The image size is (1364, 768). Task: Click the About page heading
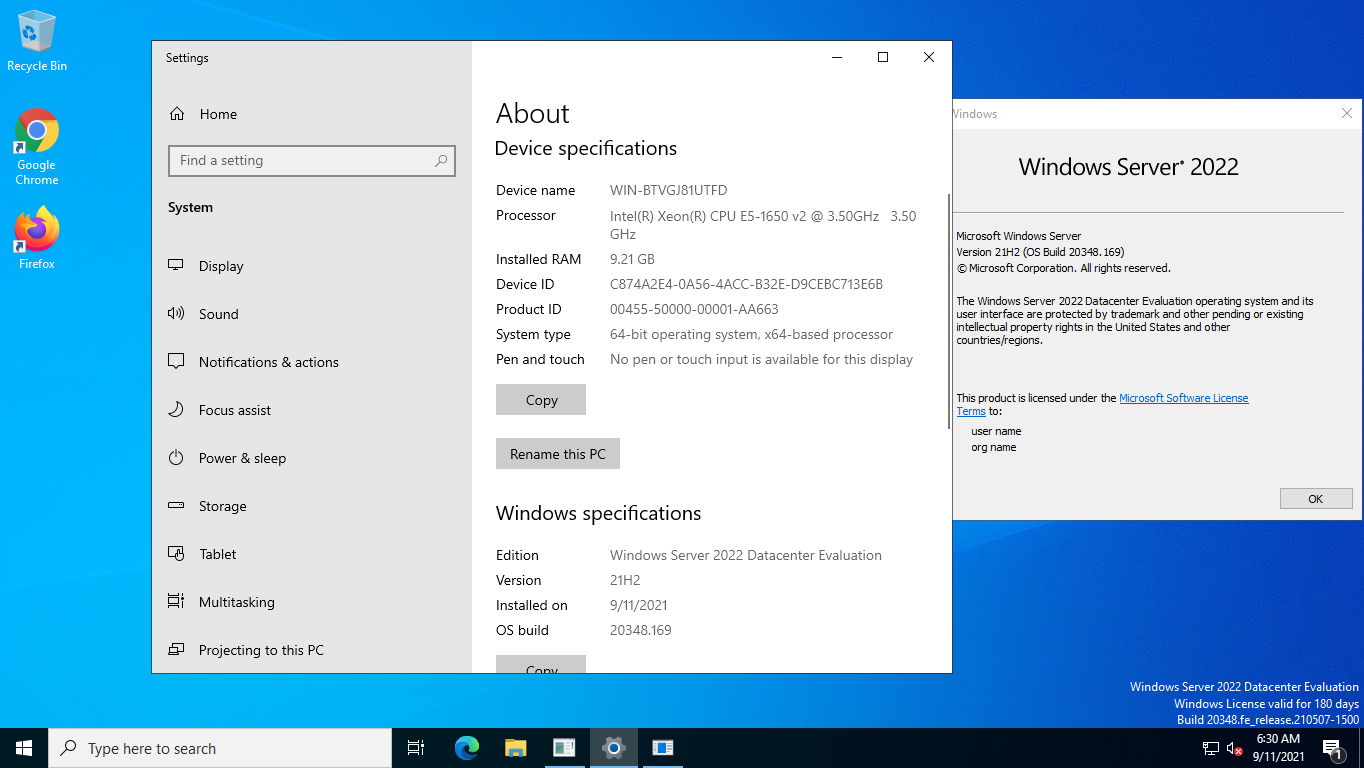coord(533,113)
